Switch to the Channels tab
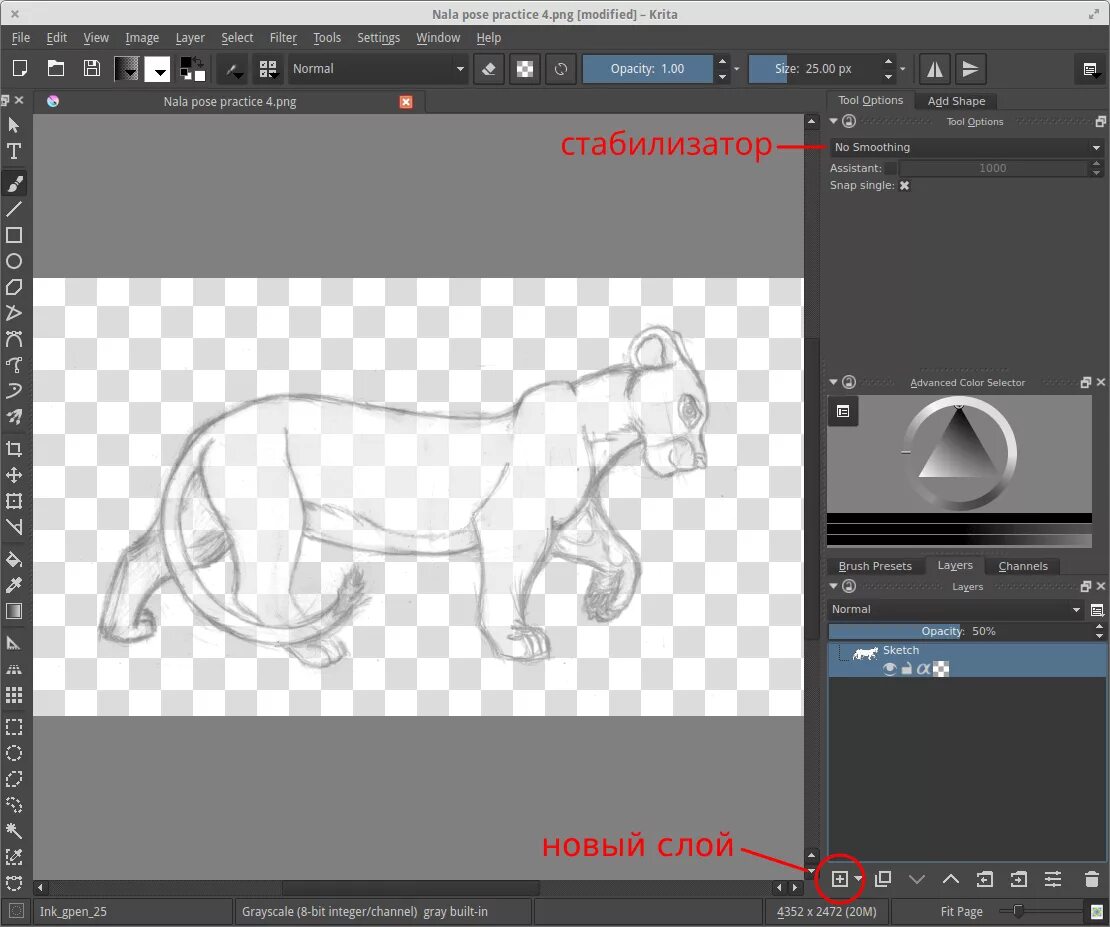The height and width of the screenshot is (927, 1110). pyautogui.click(x=1023, y=566)
